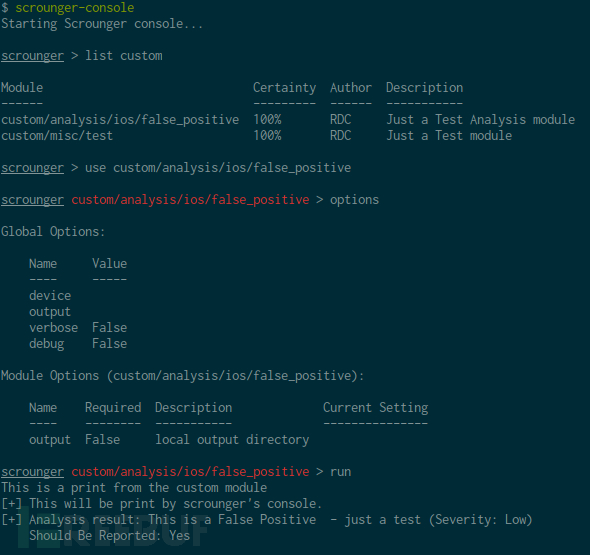Image resolution: width=590 pixels, height=555 pixels.
Task: Click the 'Just a Test Analysis module' description
Action: (481, 120)
